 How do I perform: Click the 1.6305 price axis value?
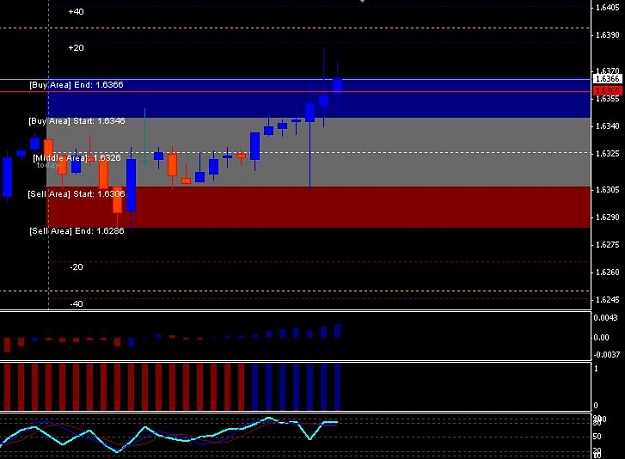607,190
